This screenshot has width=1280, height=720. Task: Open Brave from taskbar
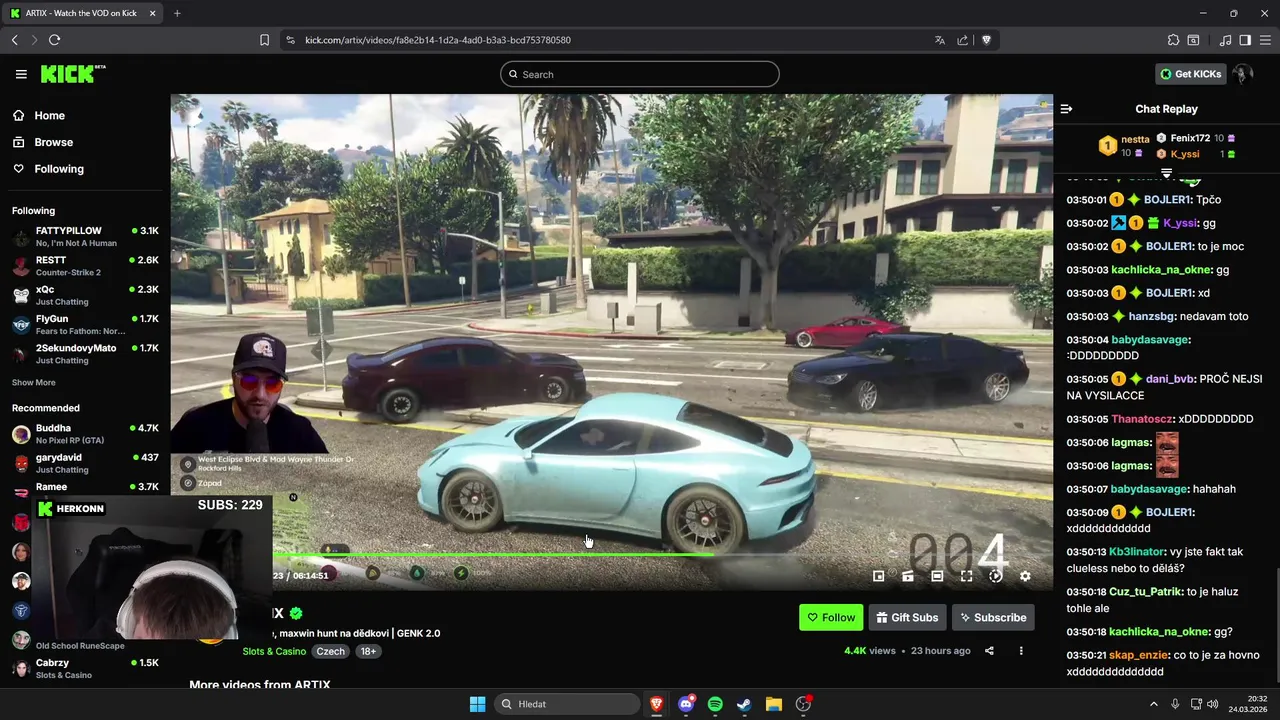click(x=657, y=704)
